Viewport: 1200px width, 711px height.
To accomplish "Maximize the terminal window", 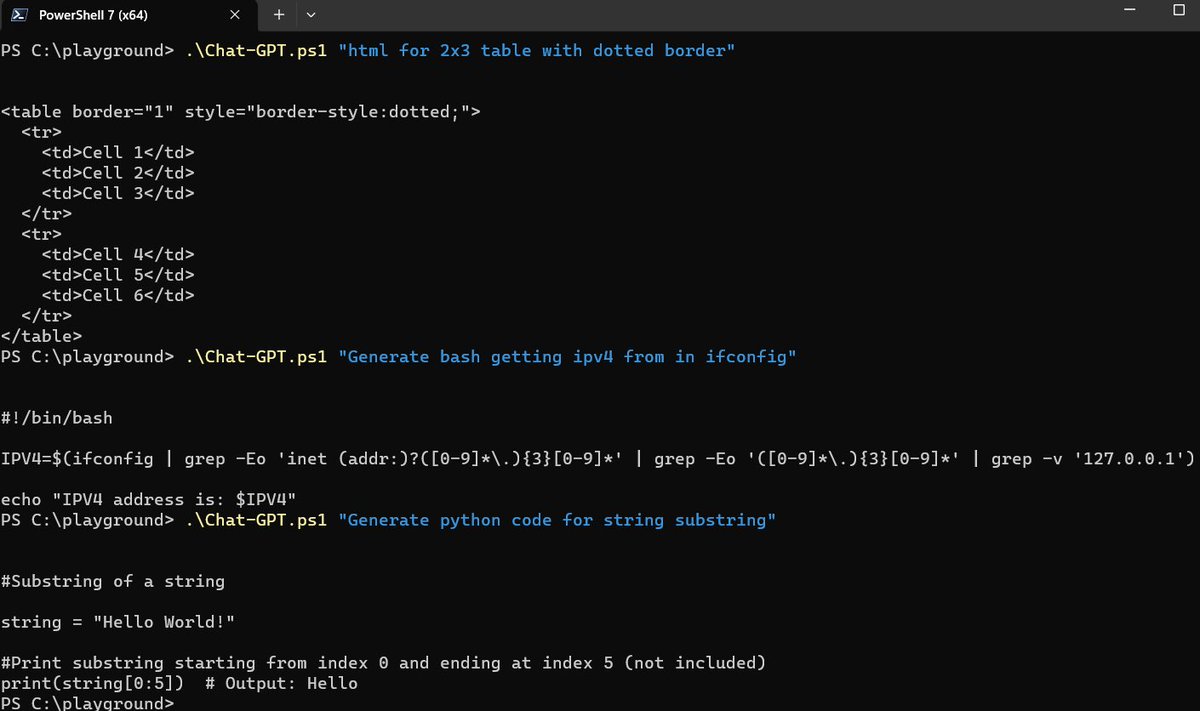I will point(1178,10).
